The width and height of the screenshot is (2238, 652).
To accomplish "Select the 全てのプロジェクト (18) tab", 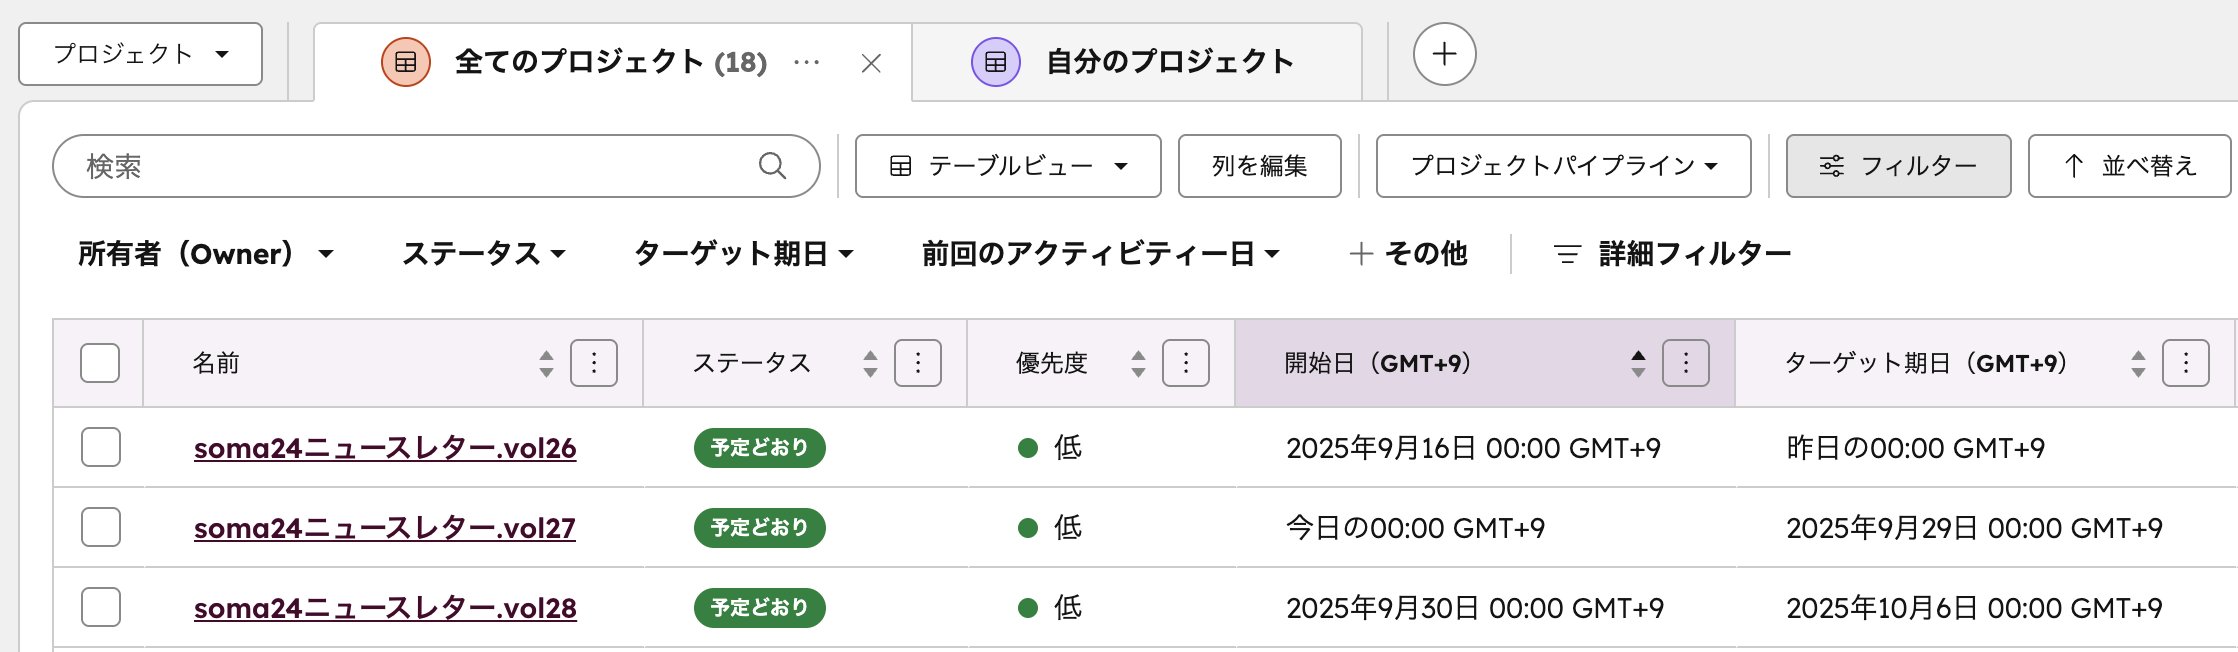I will [612, 62].
